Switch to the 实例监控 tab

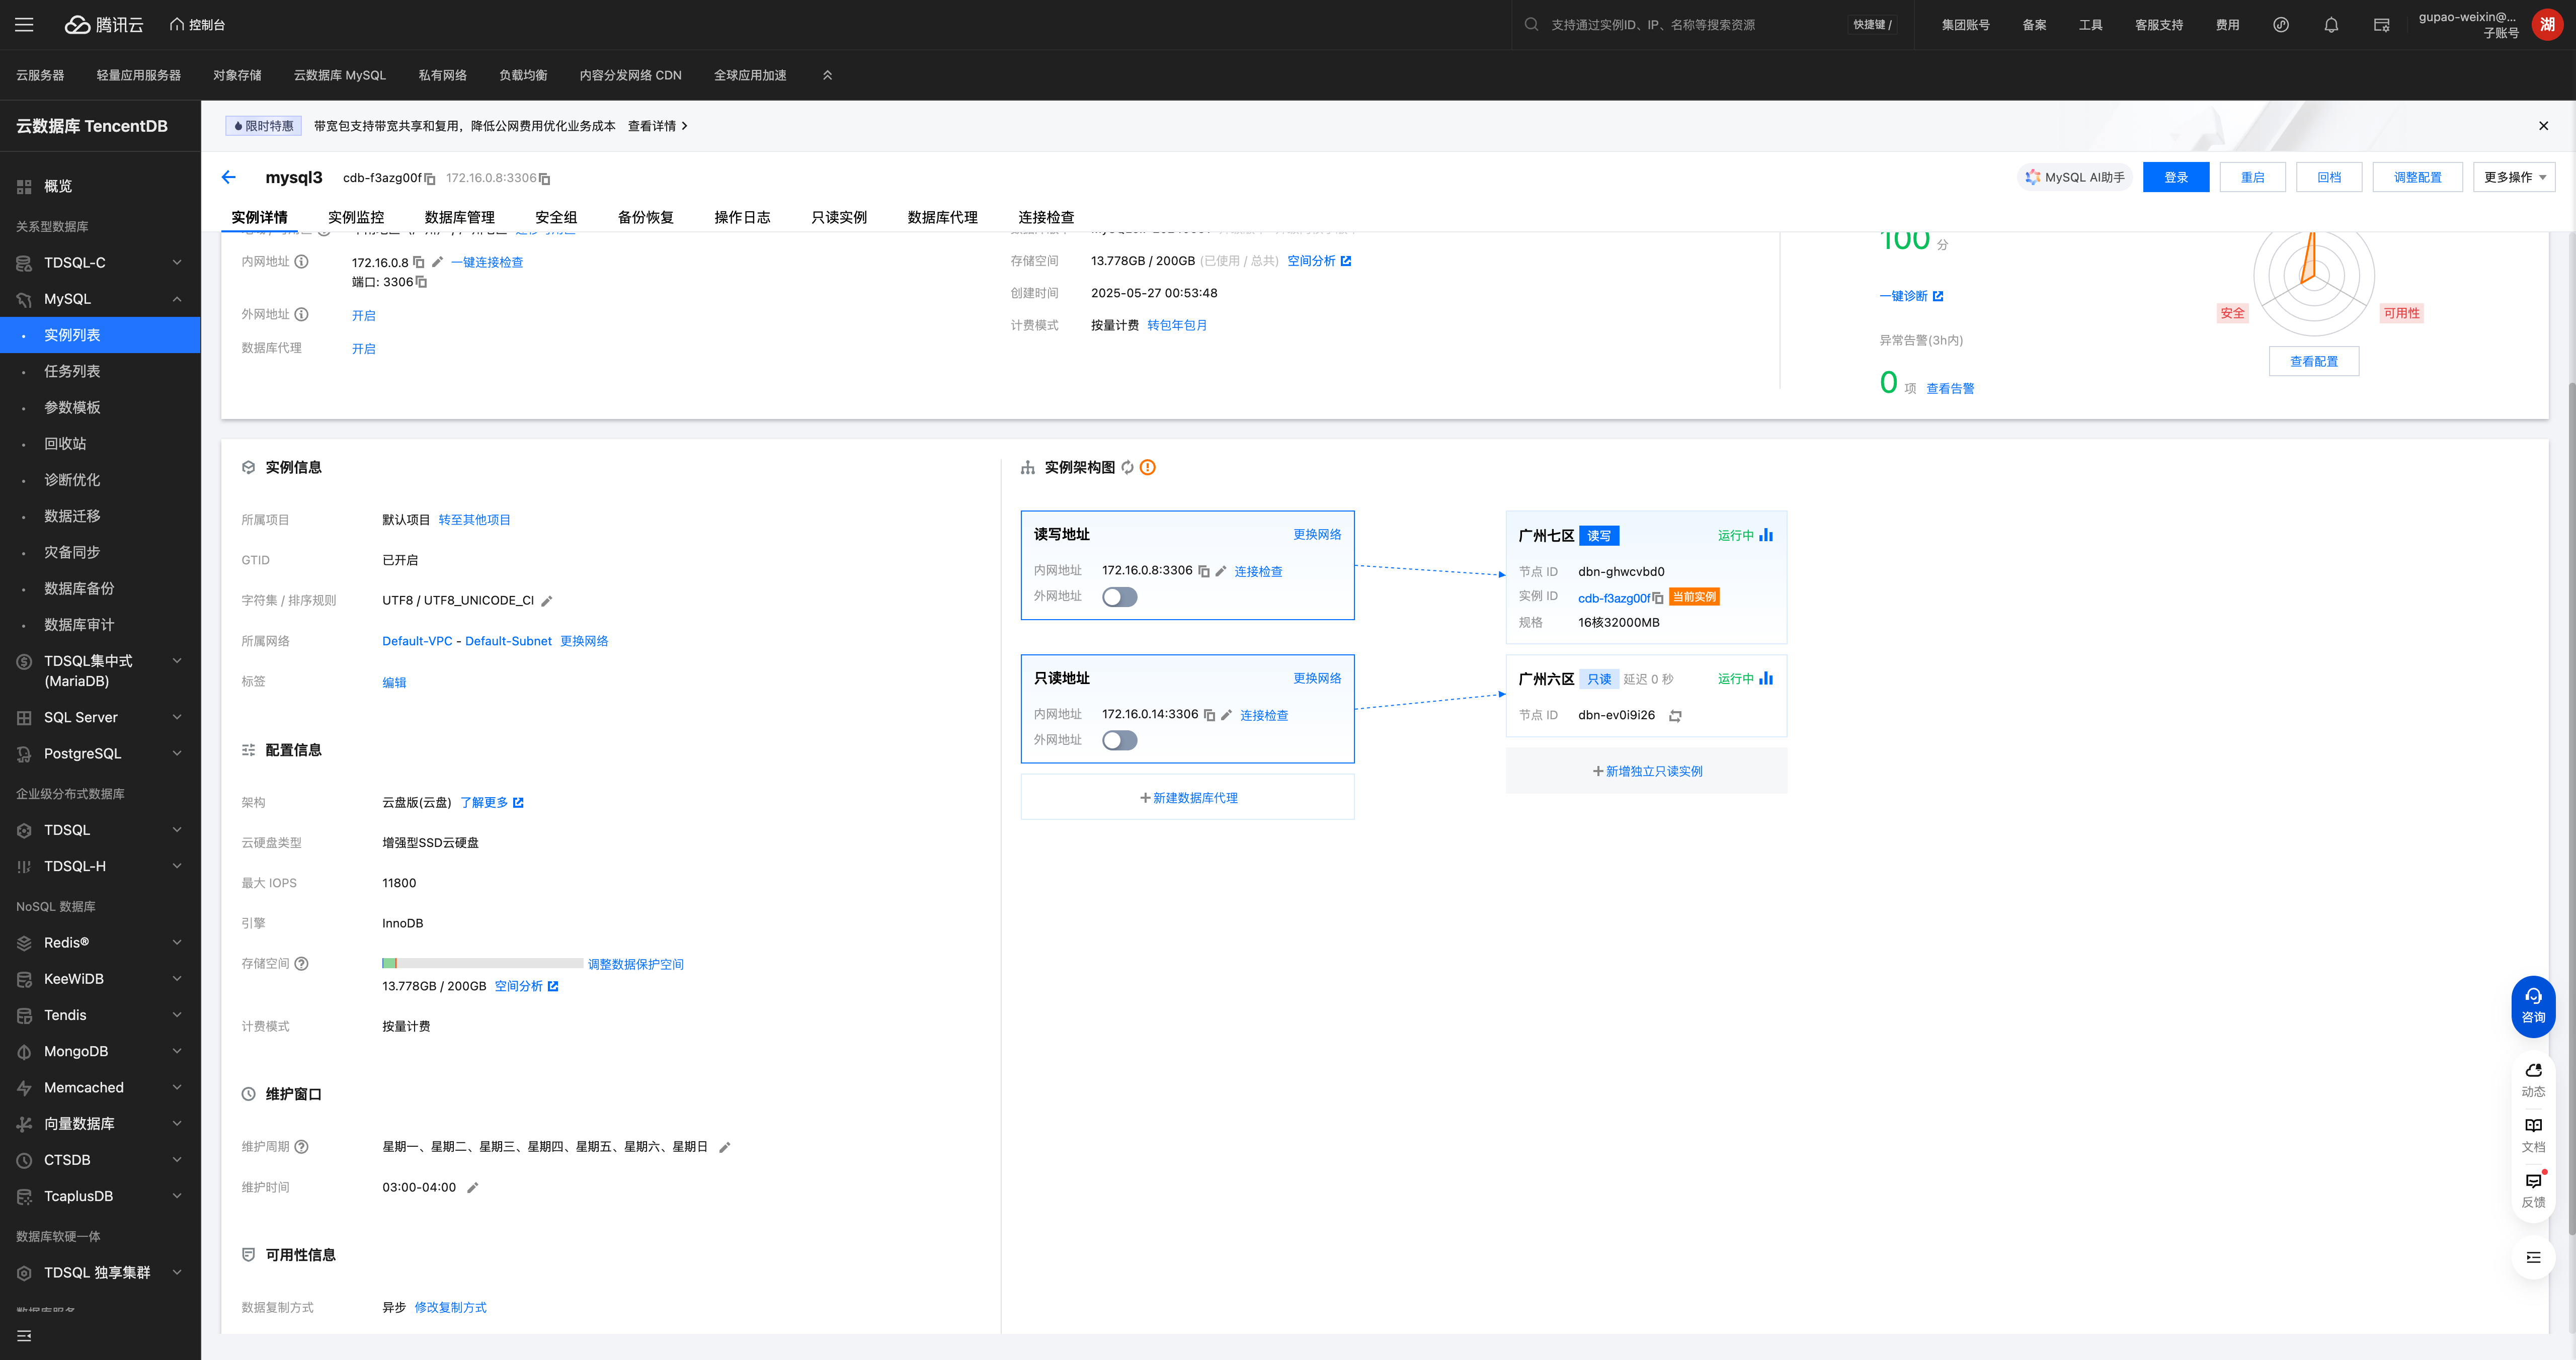coord(356,217)
